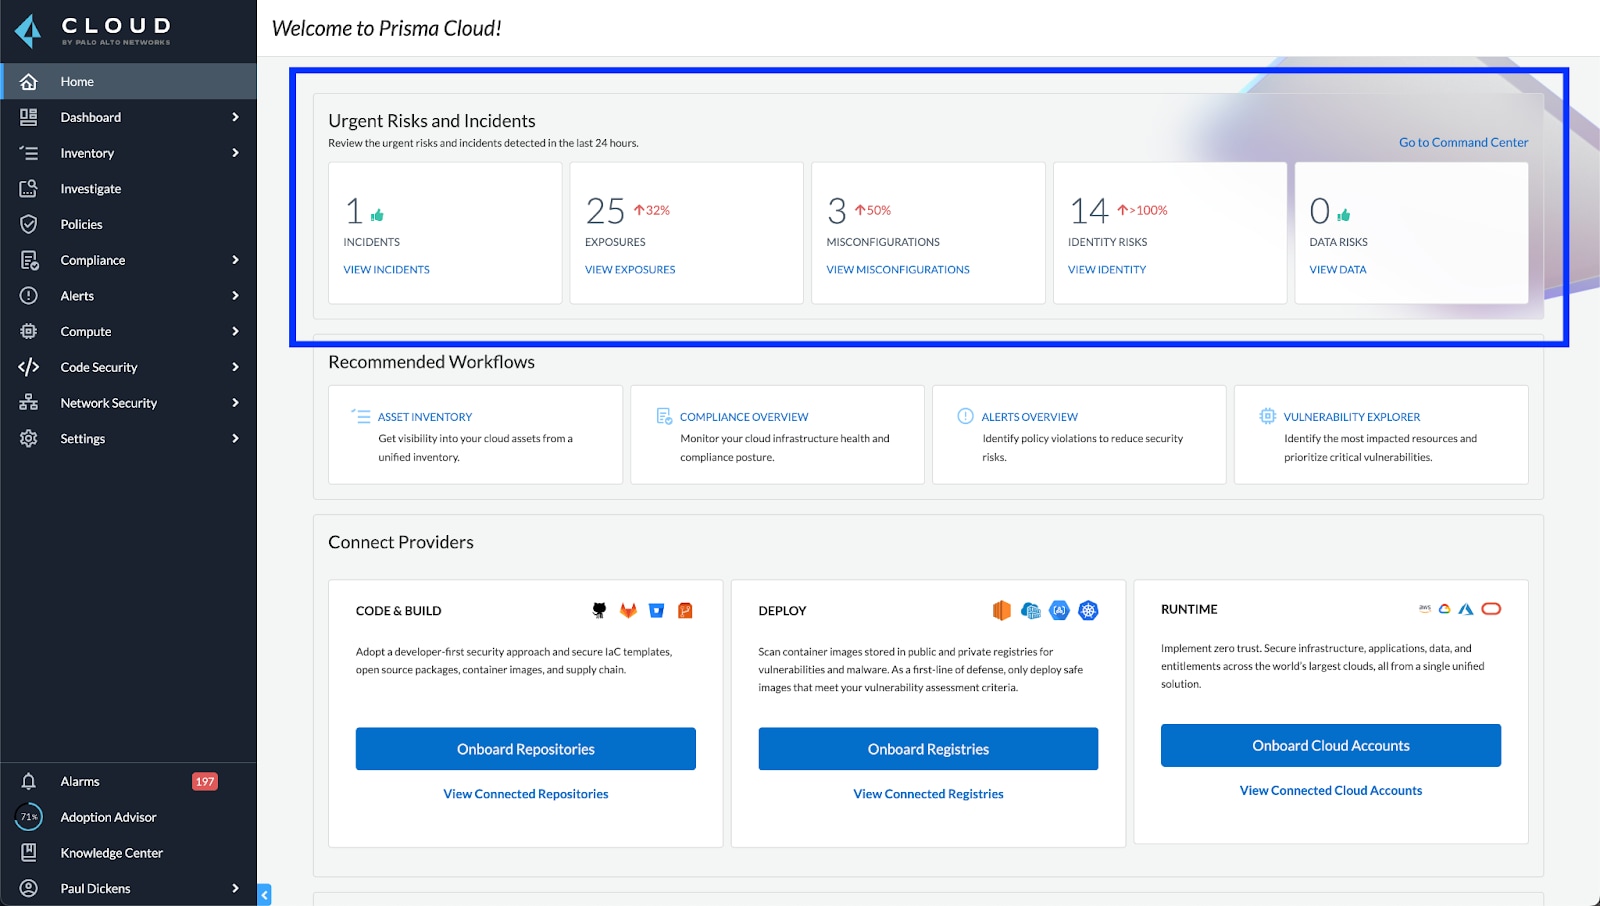Click the Inventory list icon in sidebar
Viewport: 1600px width, 906px height.
tap(29, 153)
